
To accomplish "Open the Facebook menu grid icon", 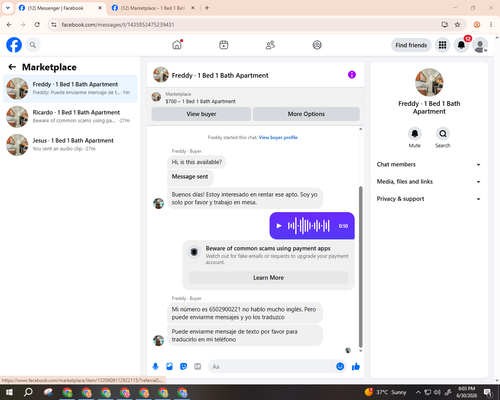I will click(442, 45).
